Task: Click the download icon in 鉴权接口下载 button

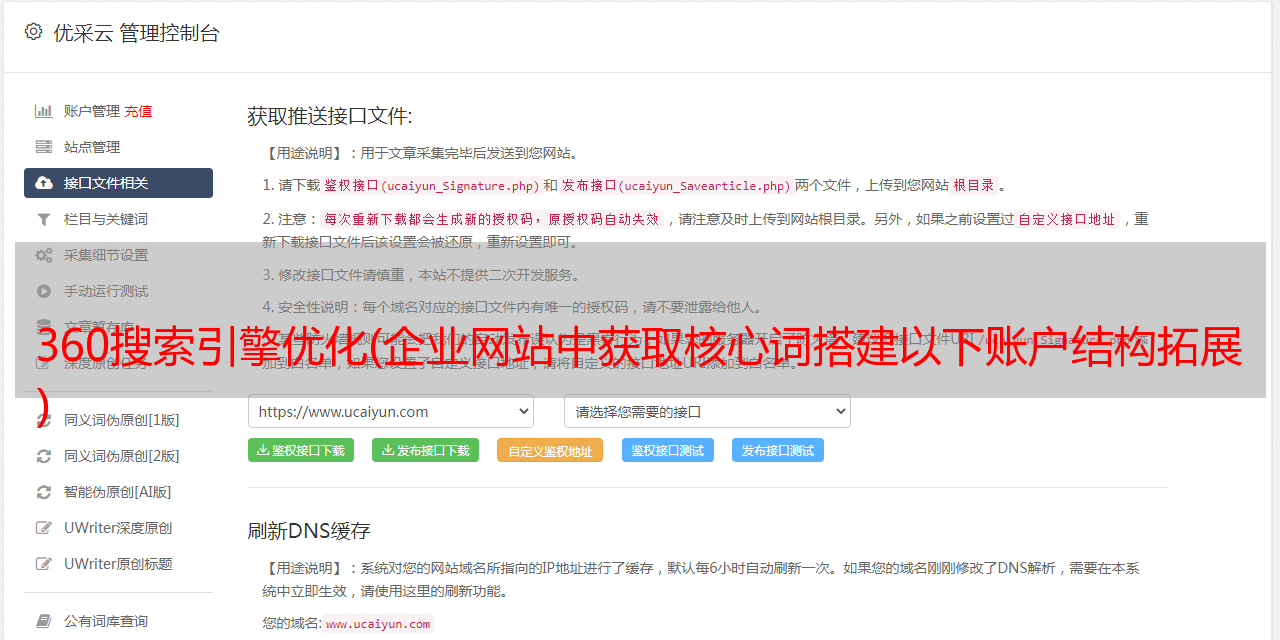Action: click(263, 450)
